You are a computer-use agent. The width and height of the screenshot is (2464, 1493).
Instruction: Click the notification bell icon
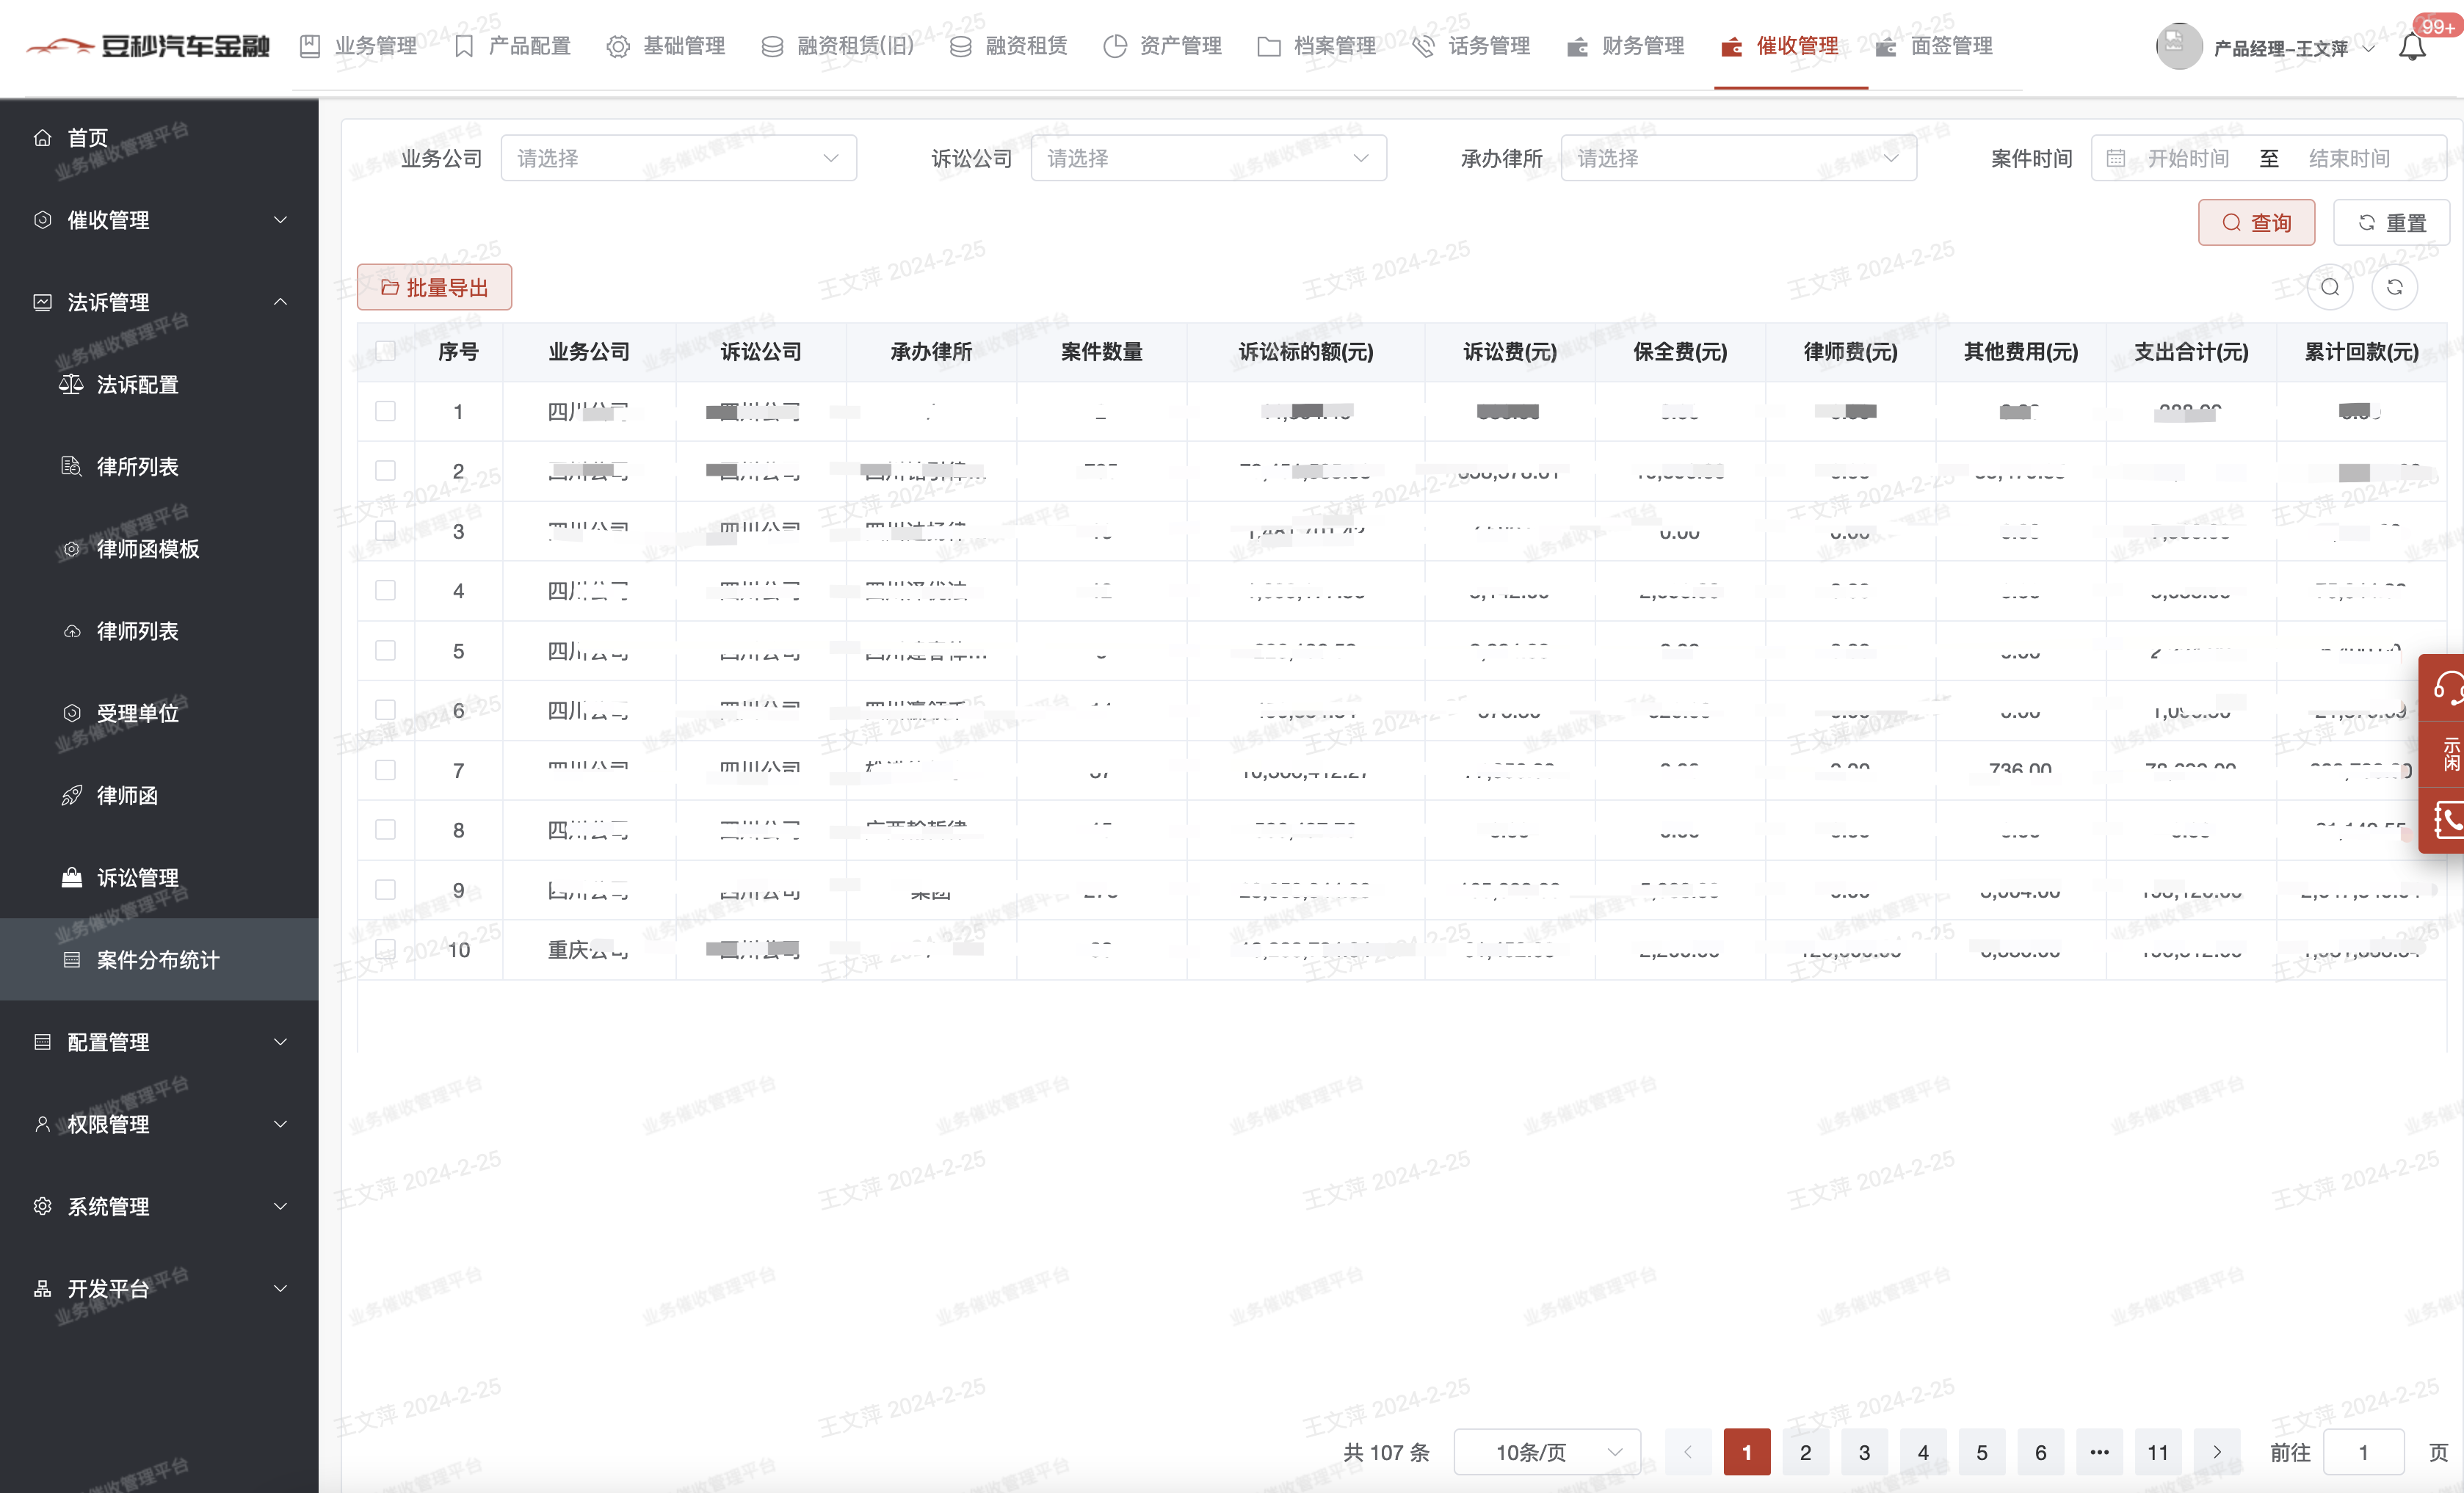[x=2412, y=47]
